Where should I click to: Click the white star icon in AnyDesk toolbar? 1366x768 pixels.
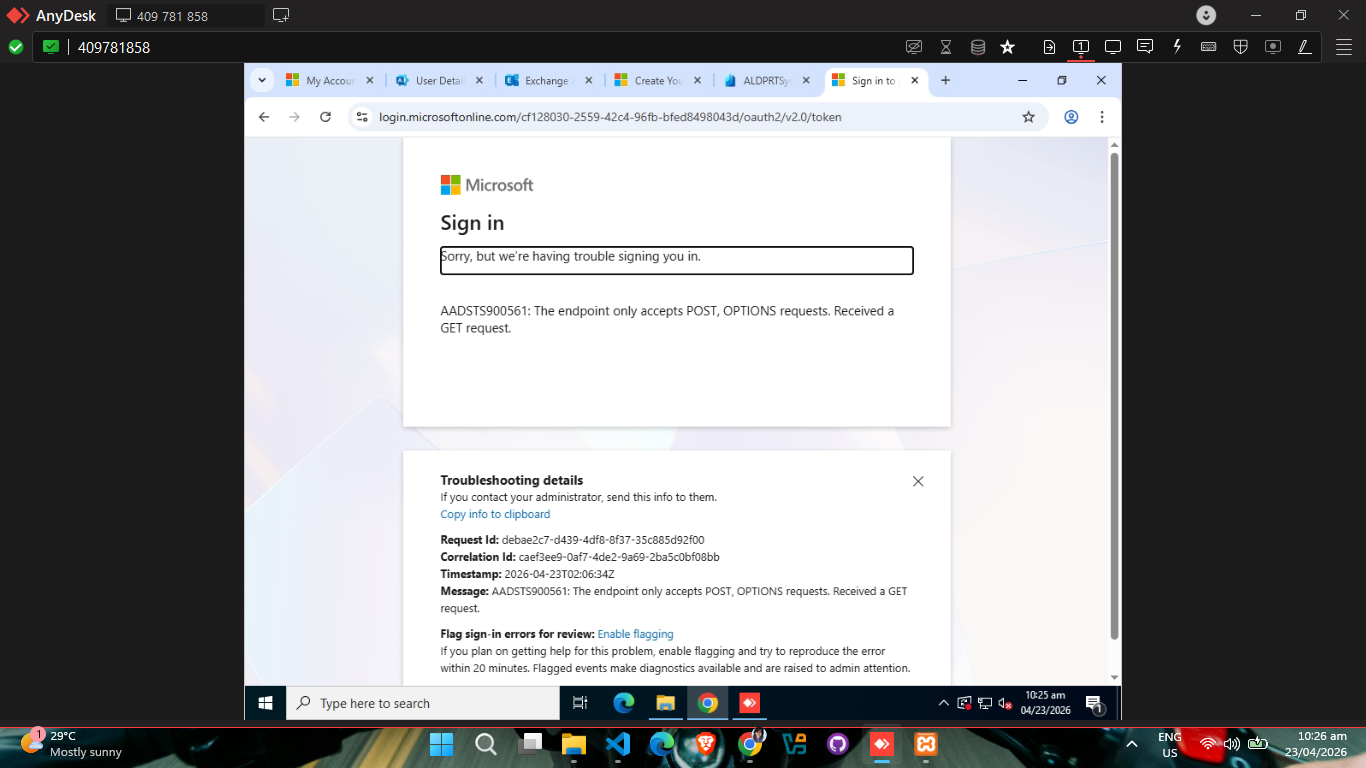click(x=1008, y=47)
